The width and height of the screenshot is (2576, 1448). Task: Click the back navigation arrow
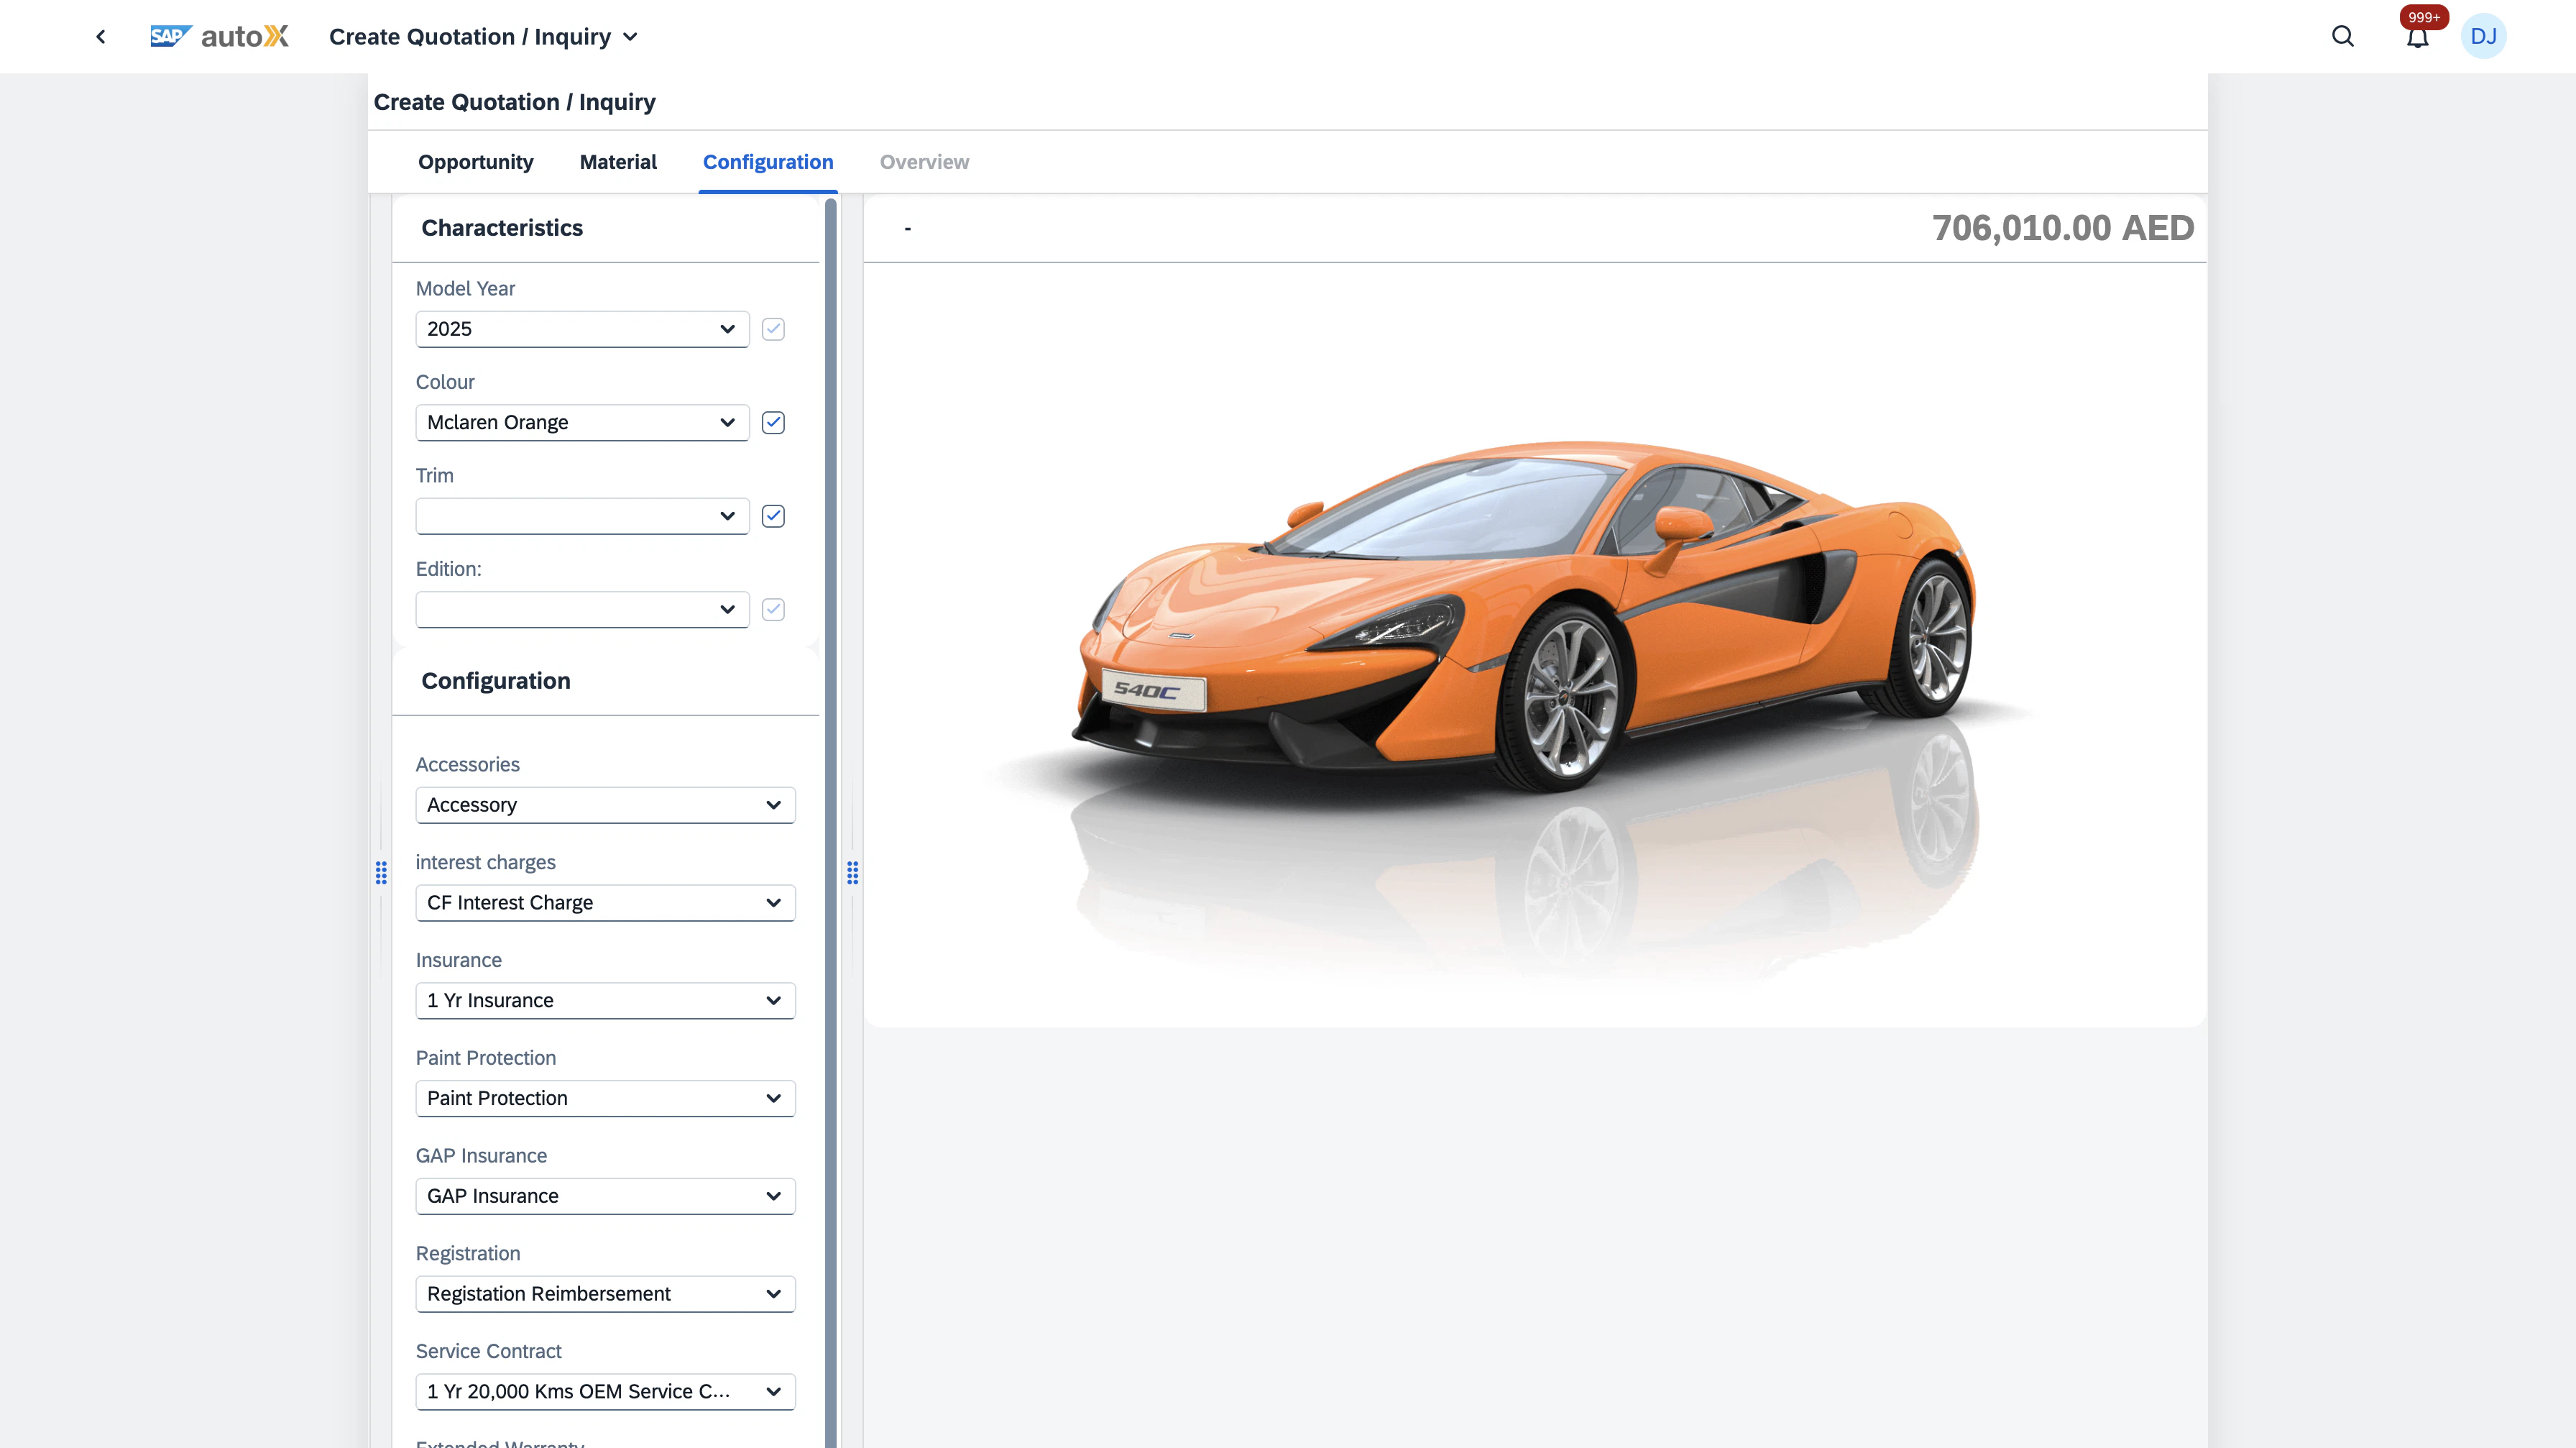click(x=100, y=36)
